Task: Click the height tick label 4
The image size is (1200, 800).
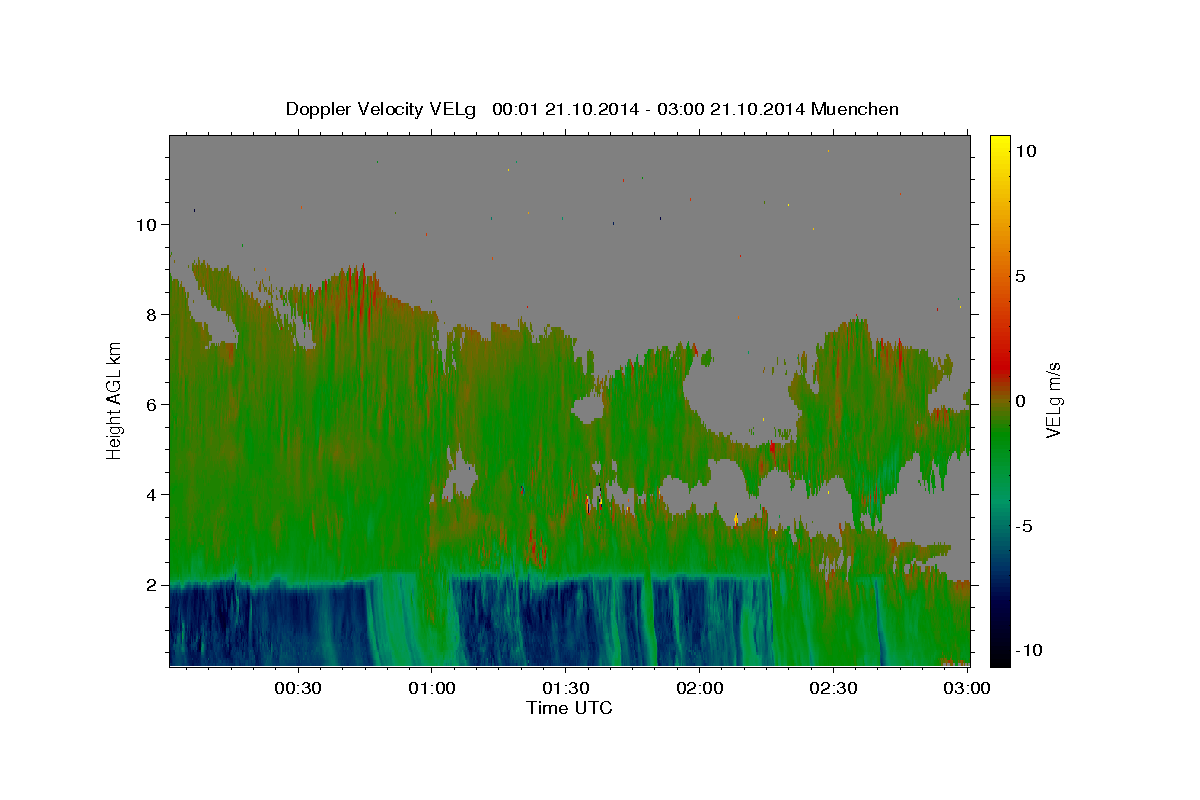Action: (x=152, y=495)
